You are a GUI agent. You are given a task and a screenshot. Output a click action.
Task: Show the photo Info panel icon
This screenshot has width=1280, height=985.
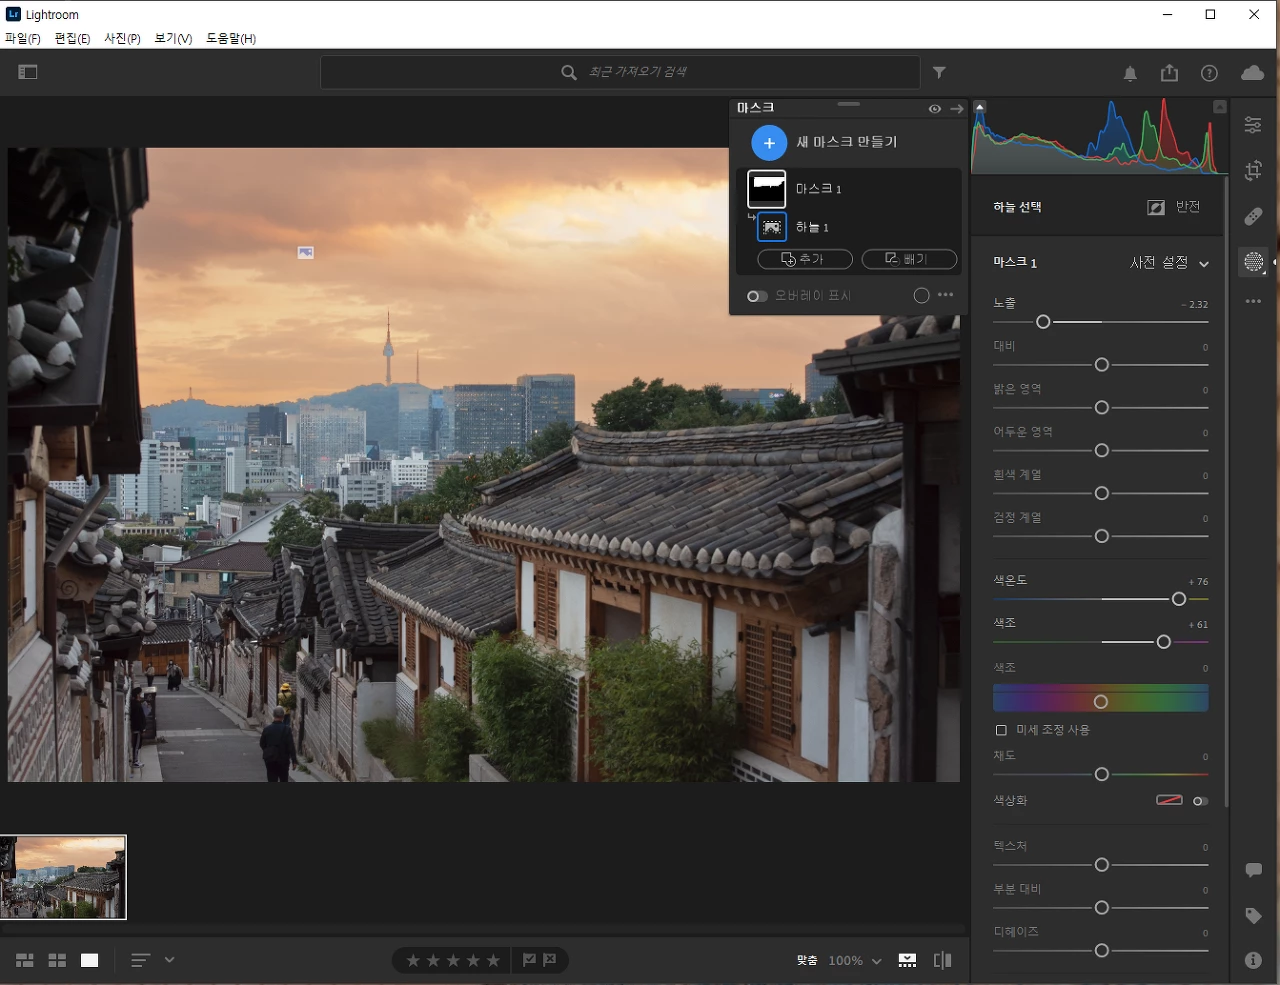(x=1253, y=960)
